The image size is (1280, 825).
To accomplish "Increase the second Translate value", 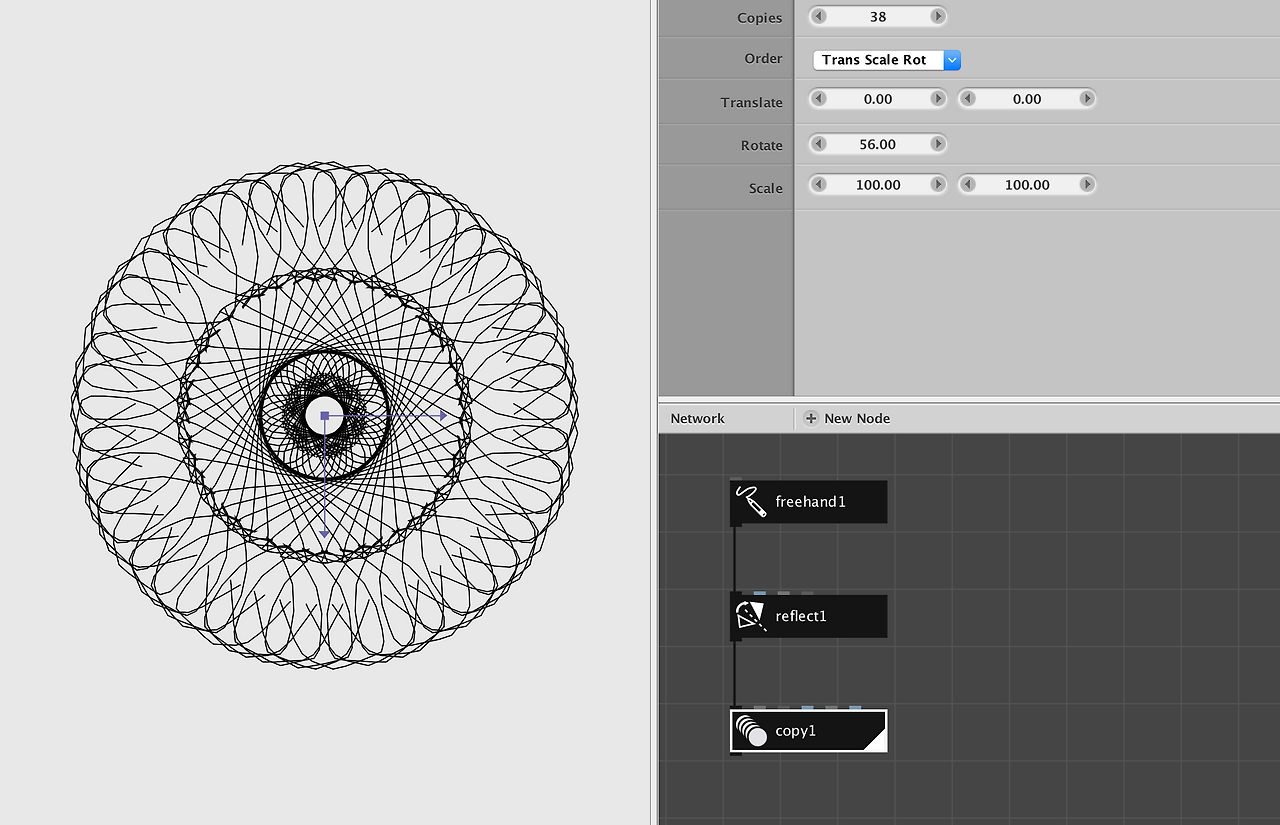I will pyautogui.click(x=1086, y=98).
